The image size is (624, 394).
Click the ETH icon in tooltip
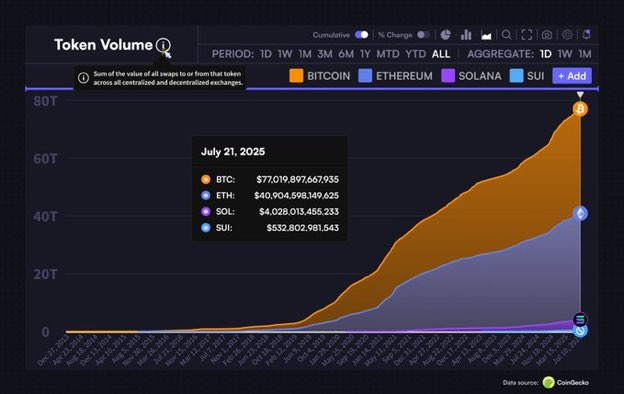click(x=205, y=195)
